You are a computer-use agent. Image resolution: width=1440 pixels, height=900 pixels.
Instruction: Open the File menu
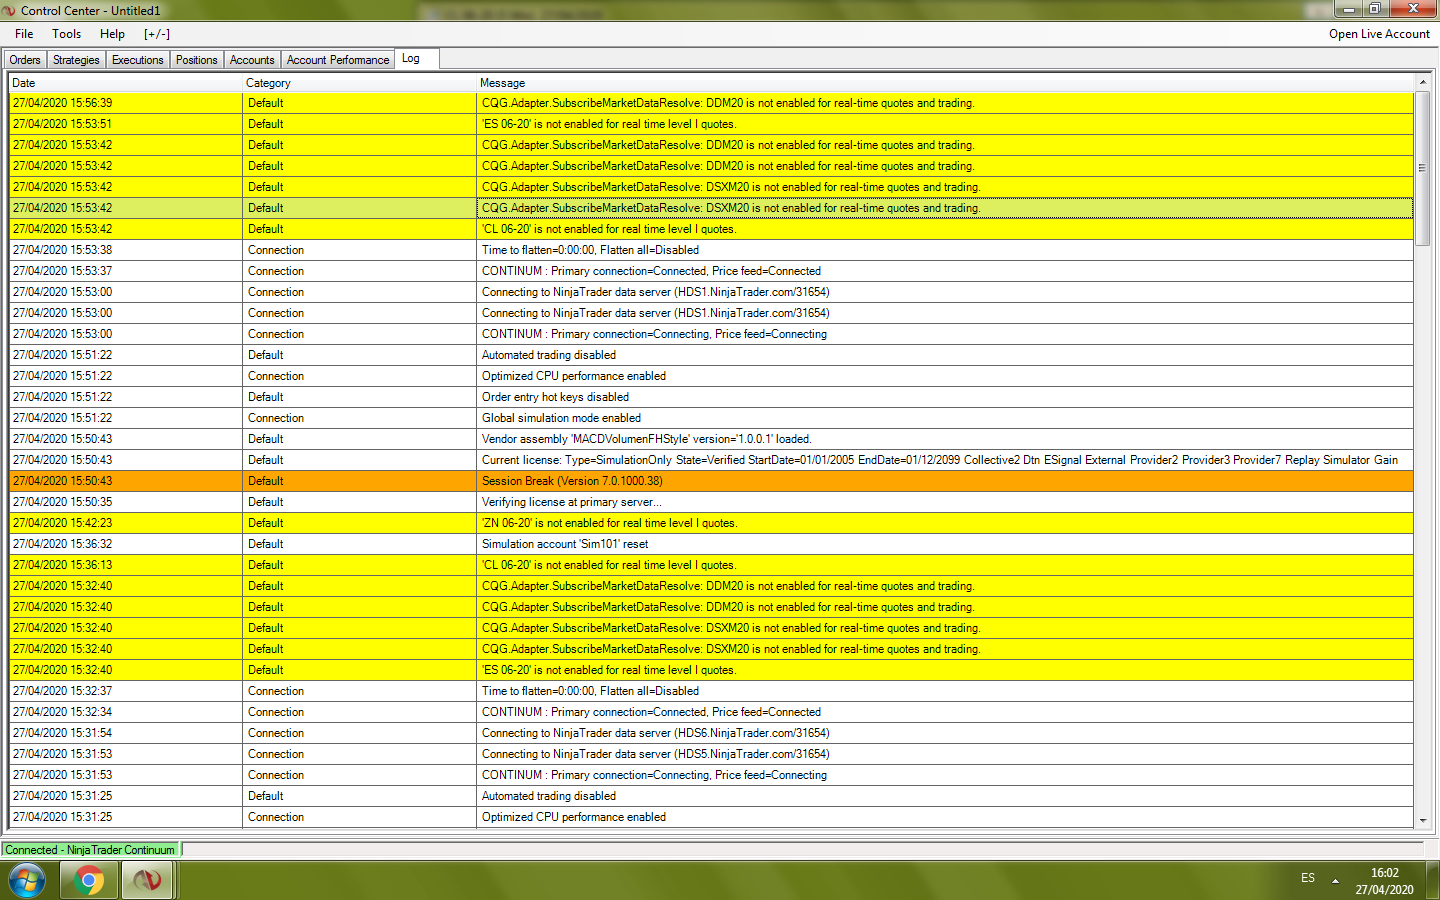tap(24, 34)
